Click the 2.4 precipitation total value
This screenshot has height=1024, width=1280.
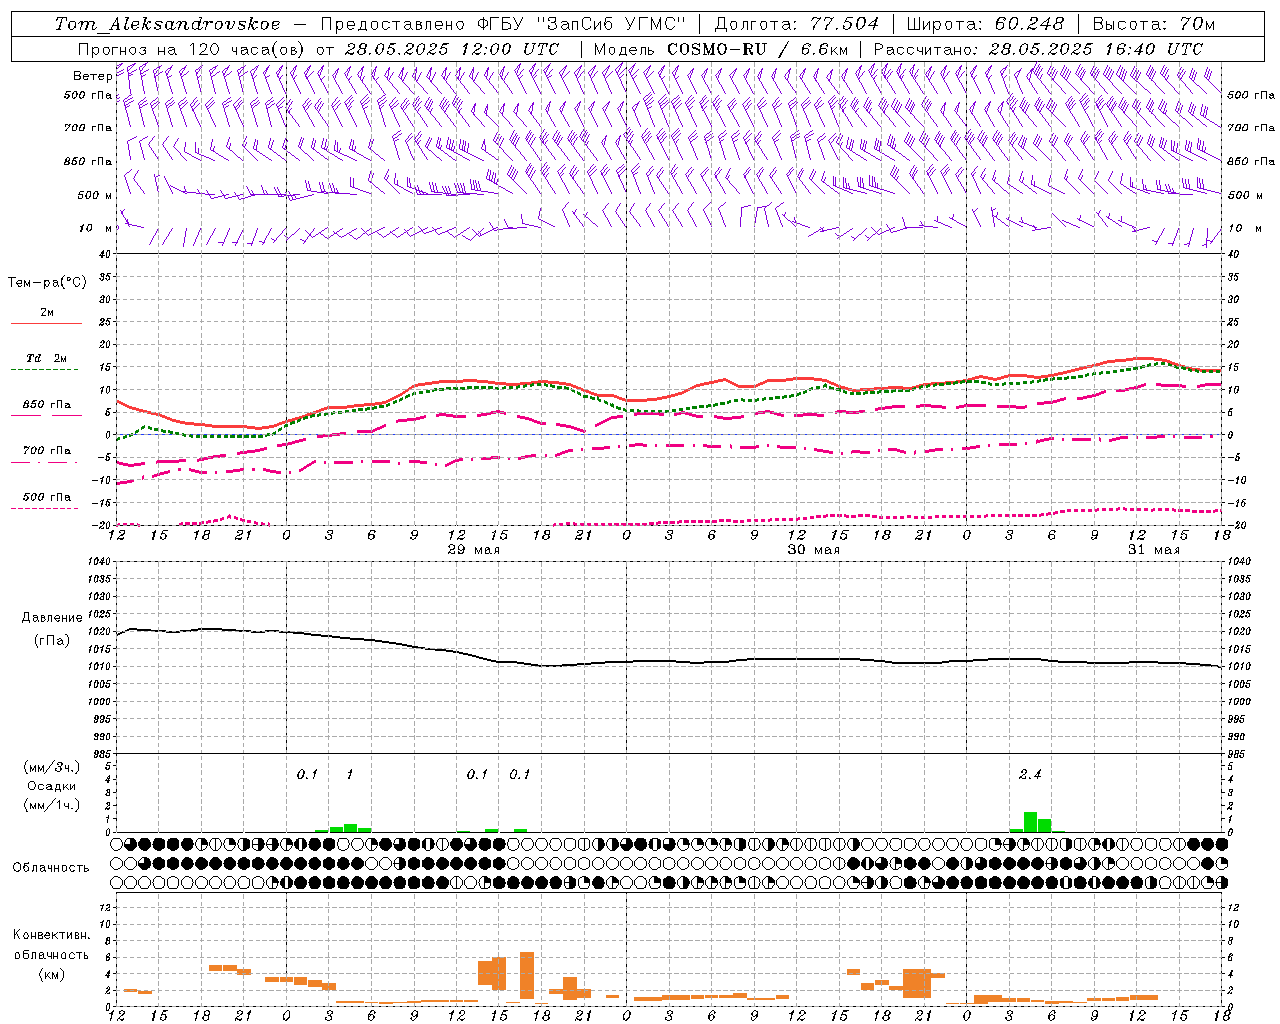[x=1030, y=774]
